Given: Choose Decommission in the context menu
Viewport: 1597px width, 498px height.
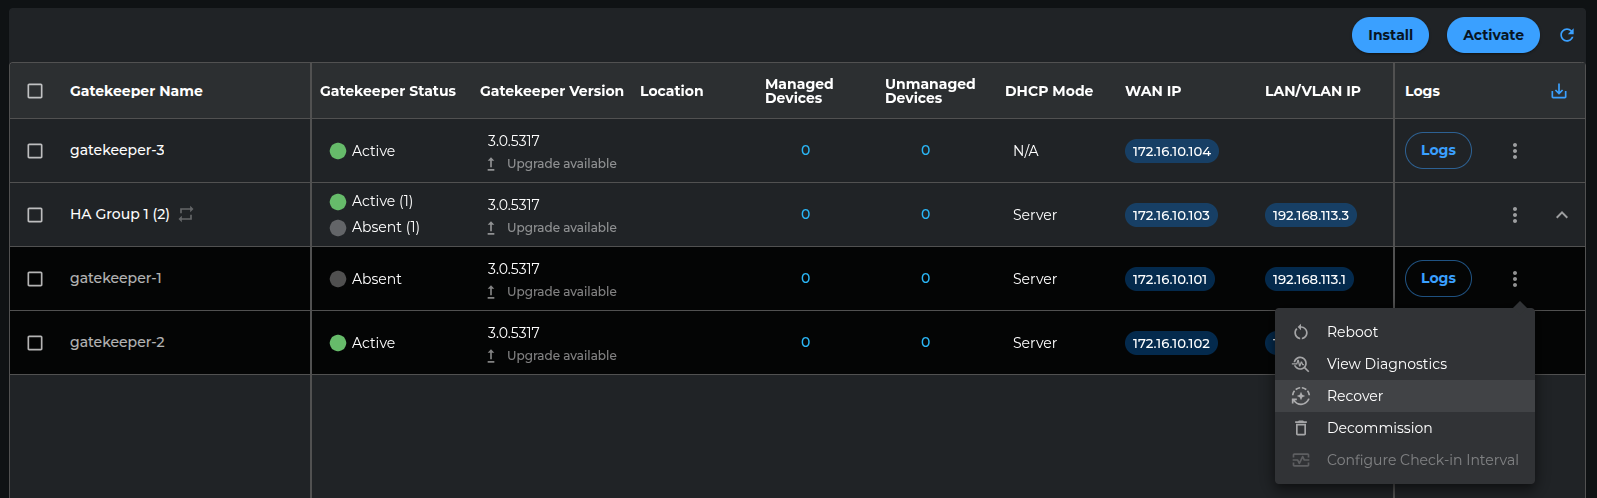Looking at the screenshot, I should tap(1379, 428).
